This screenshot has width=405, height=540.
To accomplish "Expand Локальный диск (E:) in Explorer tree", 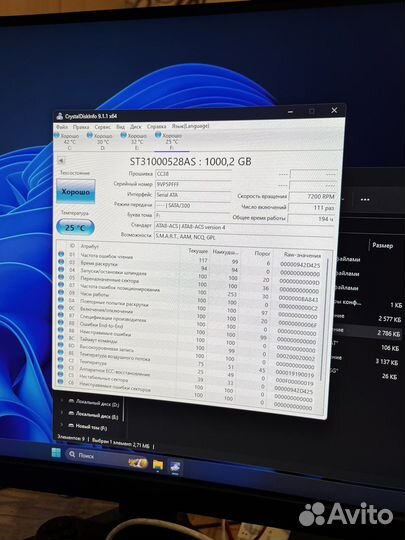I will [62, 413].
